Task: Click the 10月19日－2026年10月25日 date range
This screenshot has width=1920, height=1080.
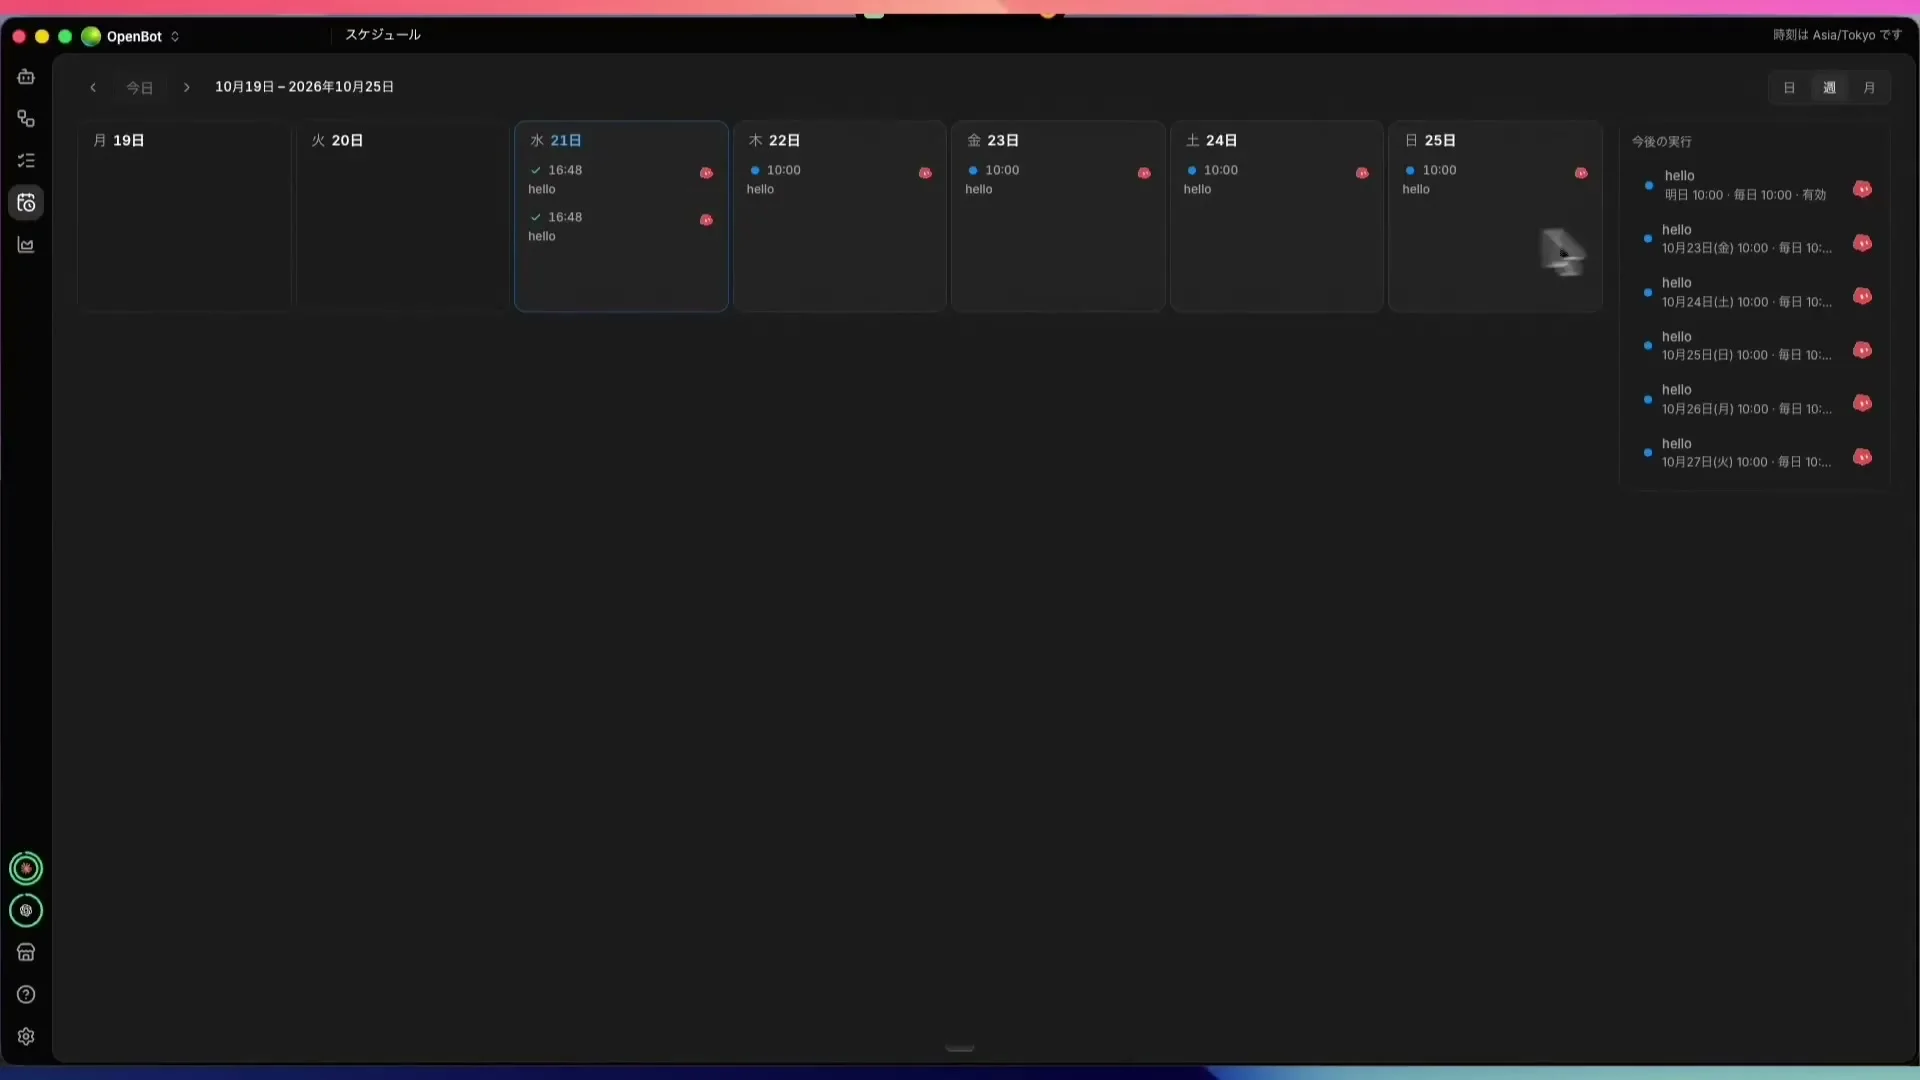Action: (304, 87)
